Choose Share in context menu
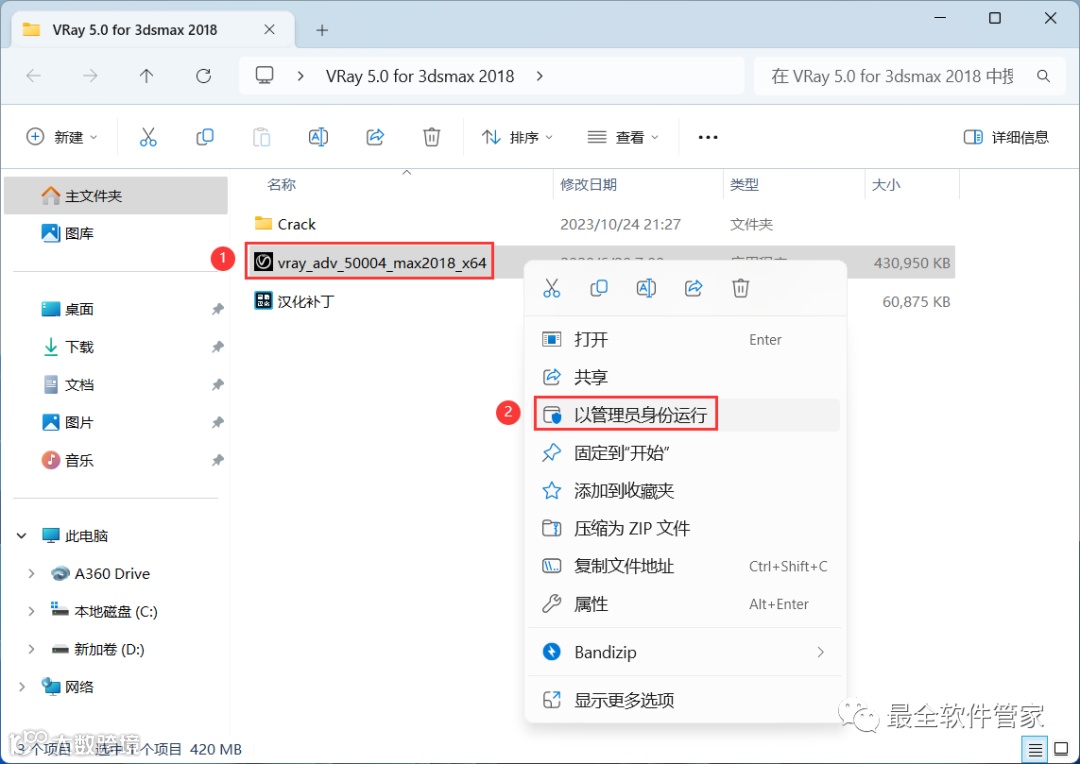1080x764 pixels. click(687, 377)
